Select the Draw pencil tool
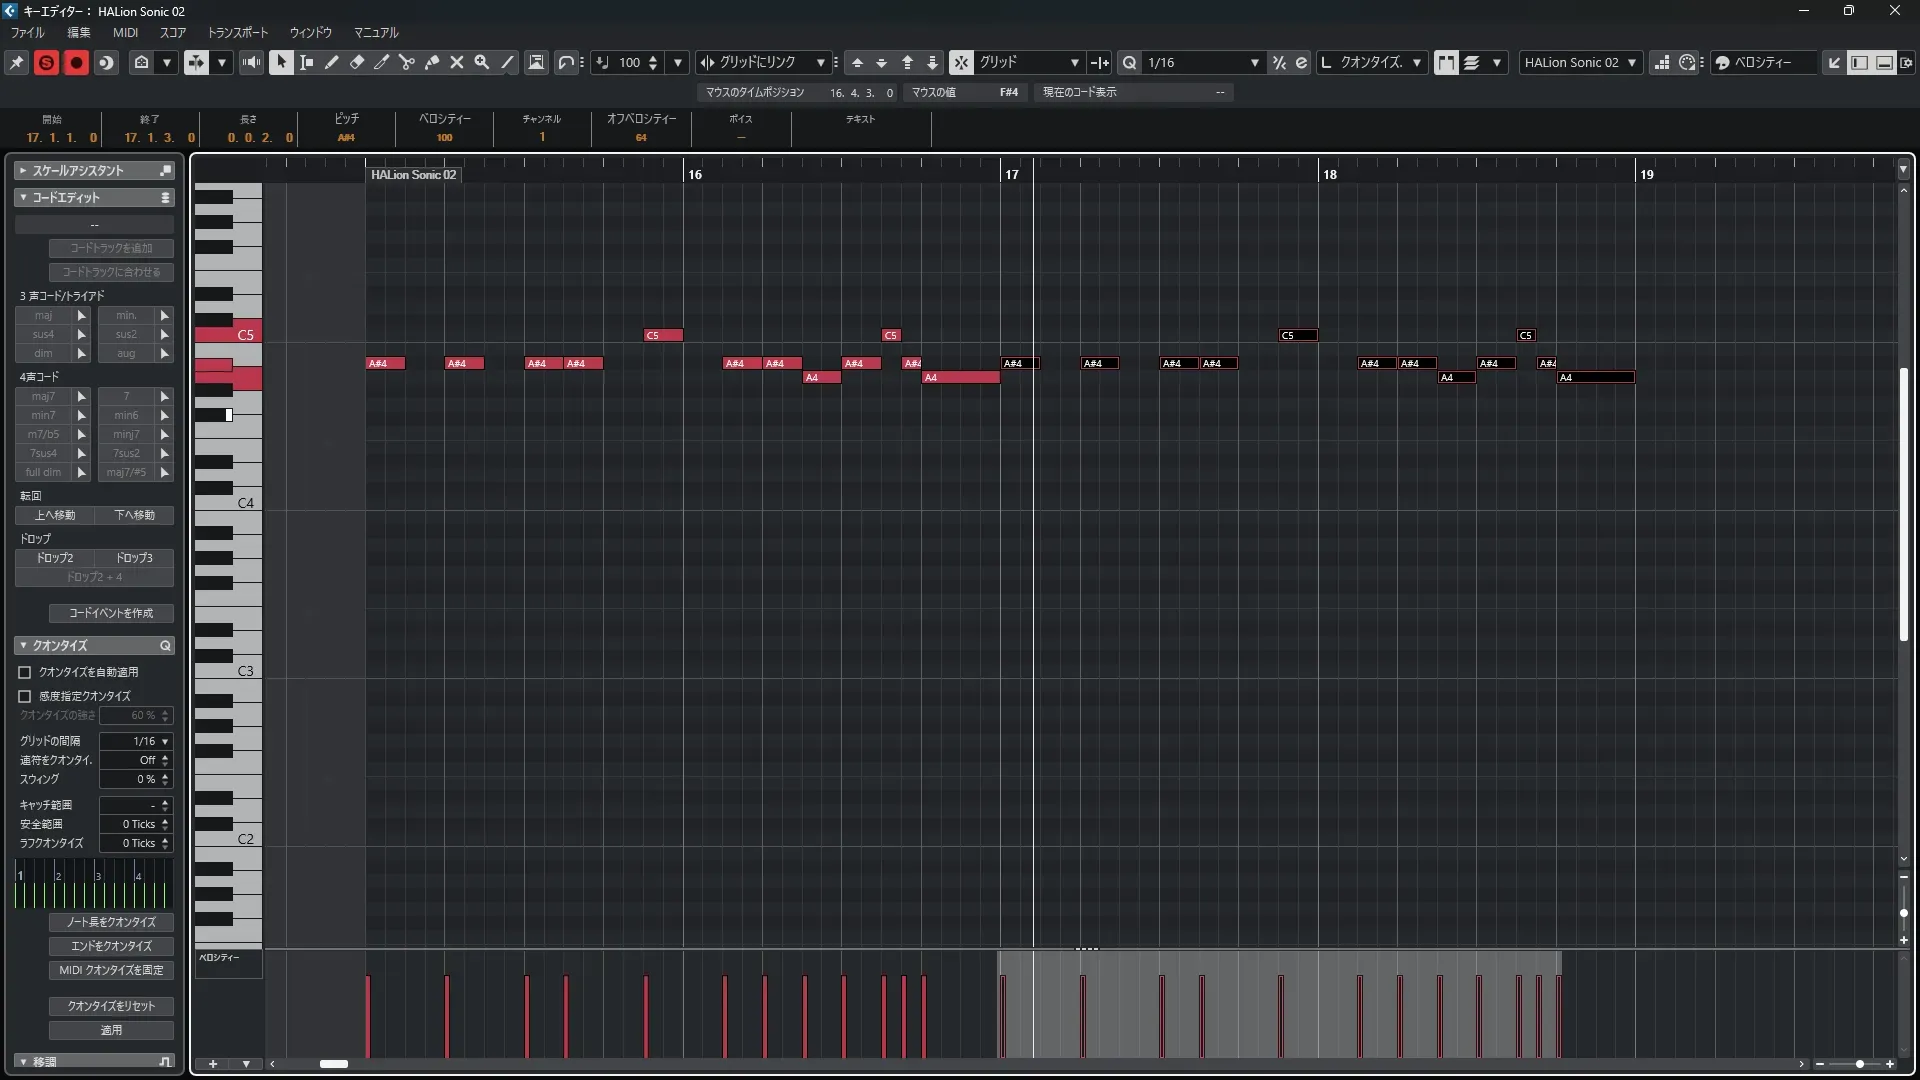The width and height of the screenshot is (1920, 1080). click(x=332, y=62)
